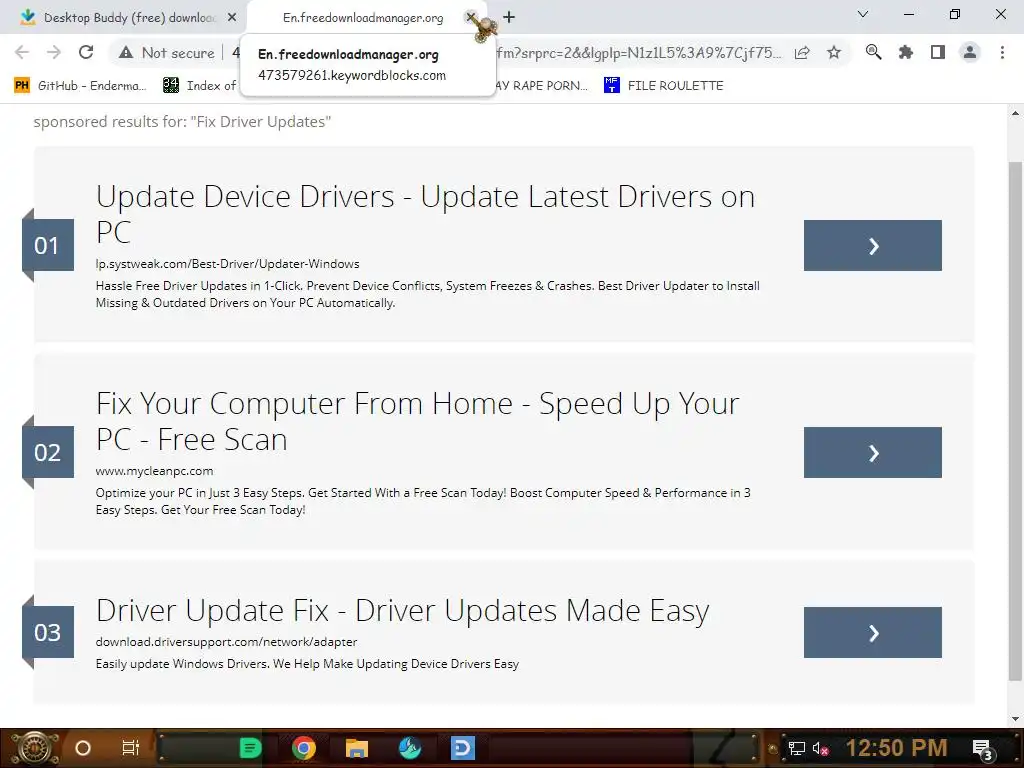Click the Hassle Free Driver Updates description text
Screen dimensions: 1024x768
427,295
